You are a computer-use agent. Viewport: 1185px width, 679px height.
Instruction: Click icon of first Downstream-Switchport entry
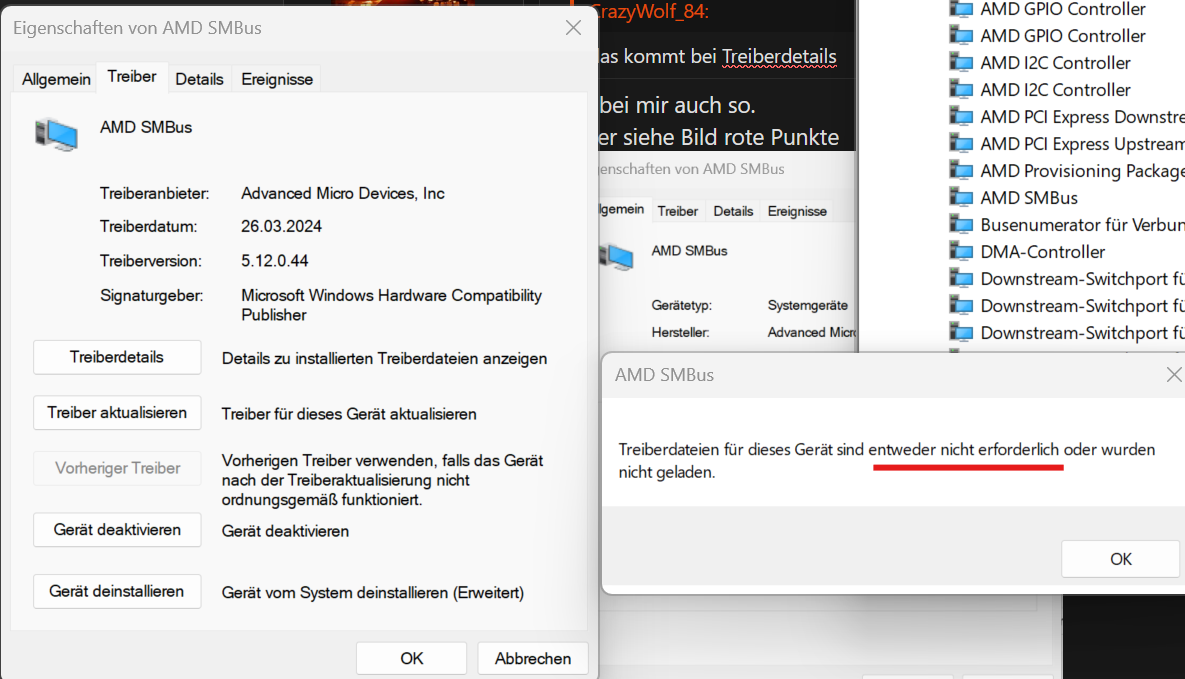[x=961, y=279]
